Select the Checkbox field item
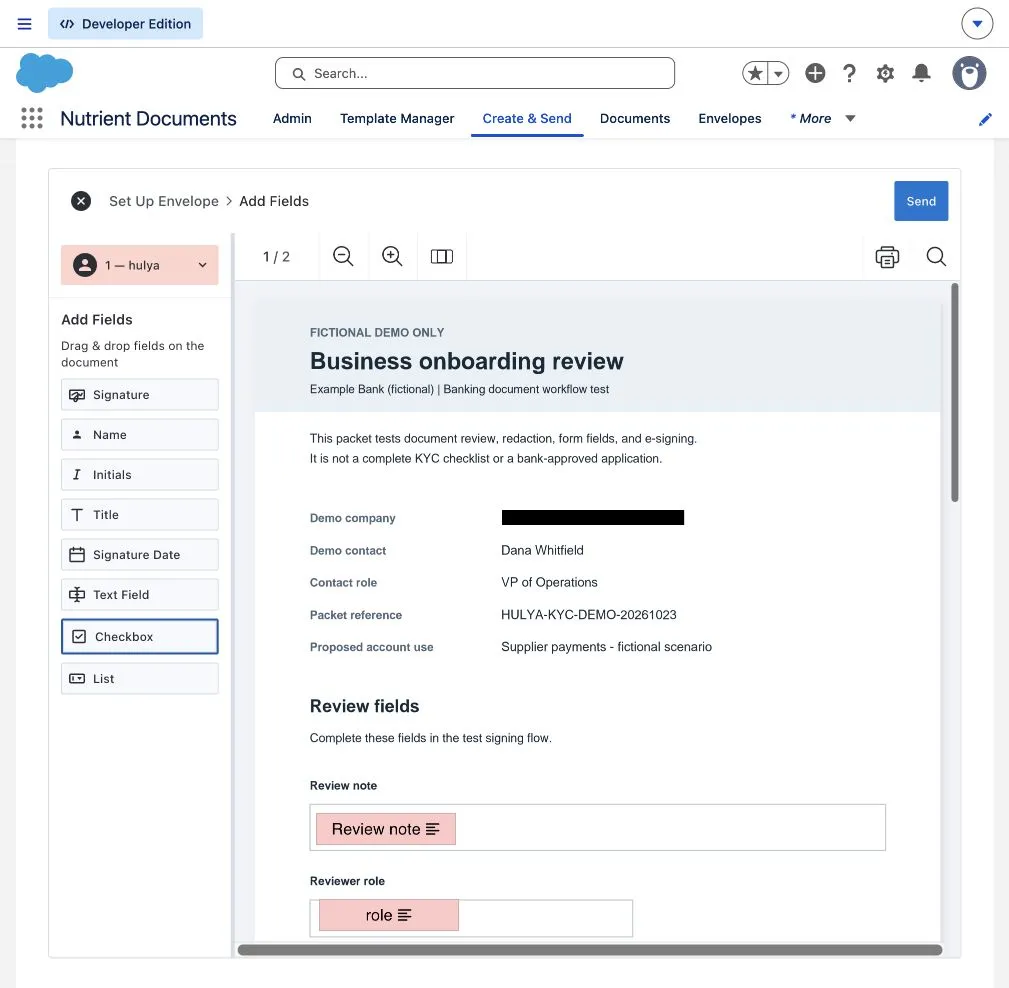Image resolution: width=1009 pixels, height=988 pixels. 140,637
